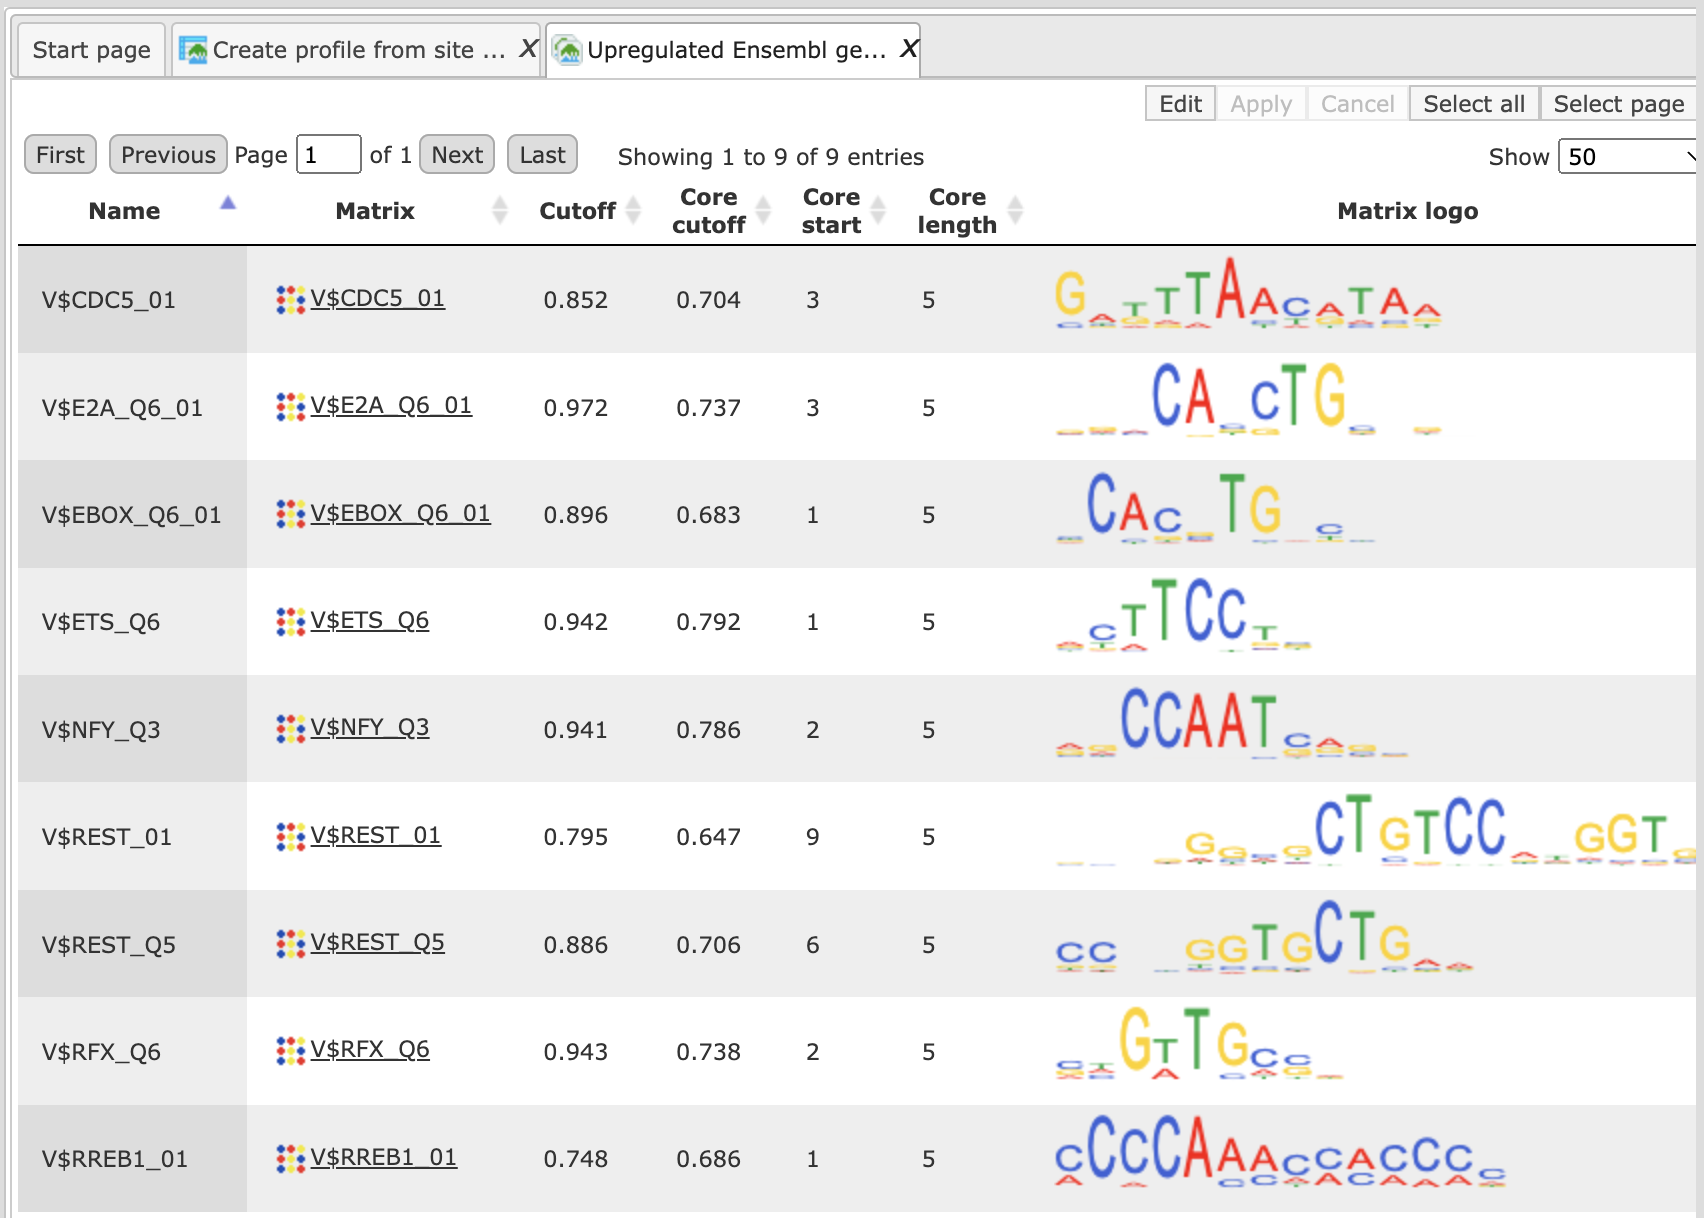The width and height of the screenshot is (1704, 1218).
Task: Open the V$EBOX_Q6_01 matrix link
Action: tap(400, 513)
